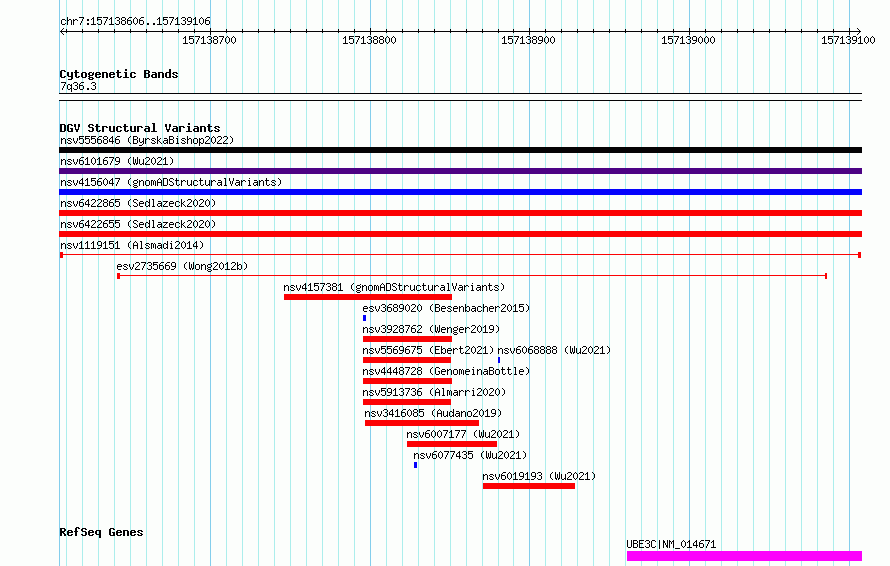890x566 pixels.
Task: Open the nsv6422655 (Sedlazeck2020) red bar
Action: click(460, 234)
